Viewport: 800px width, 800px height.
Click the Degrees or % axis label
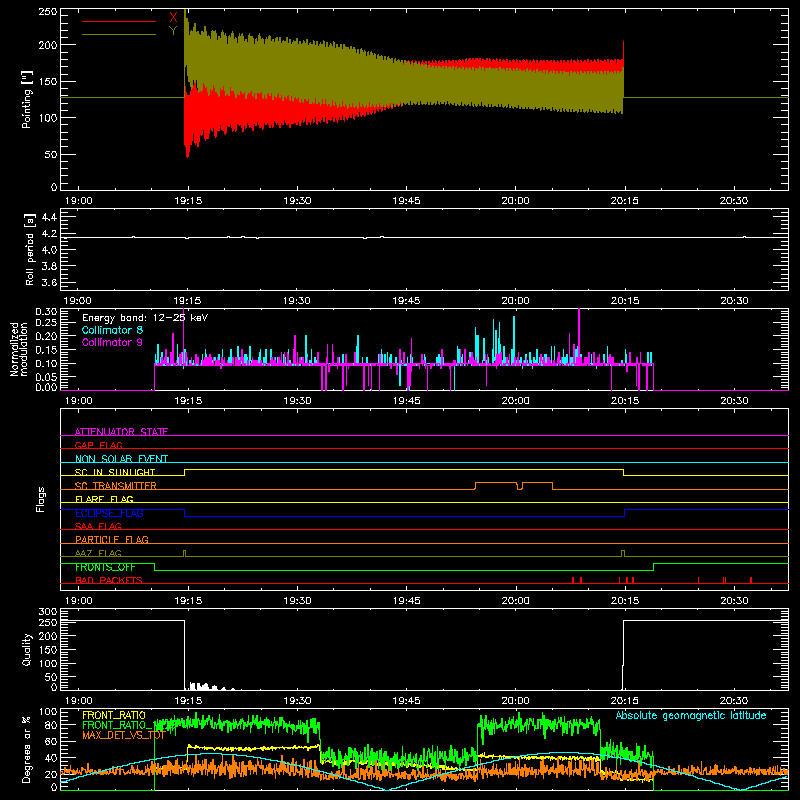click(x=26, y=749)
